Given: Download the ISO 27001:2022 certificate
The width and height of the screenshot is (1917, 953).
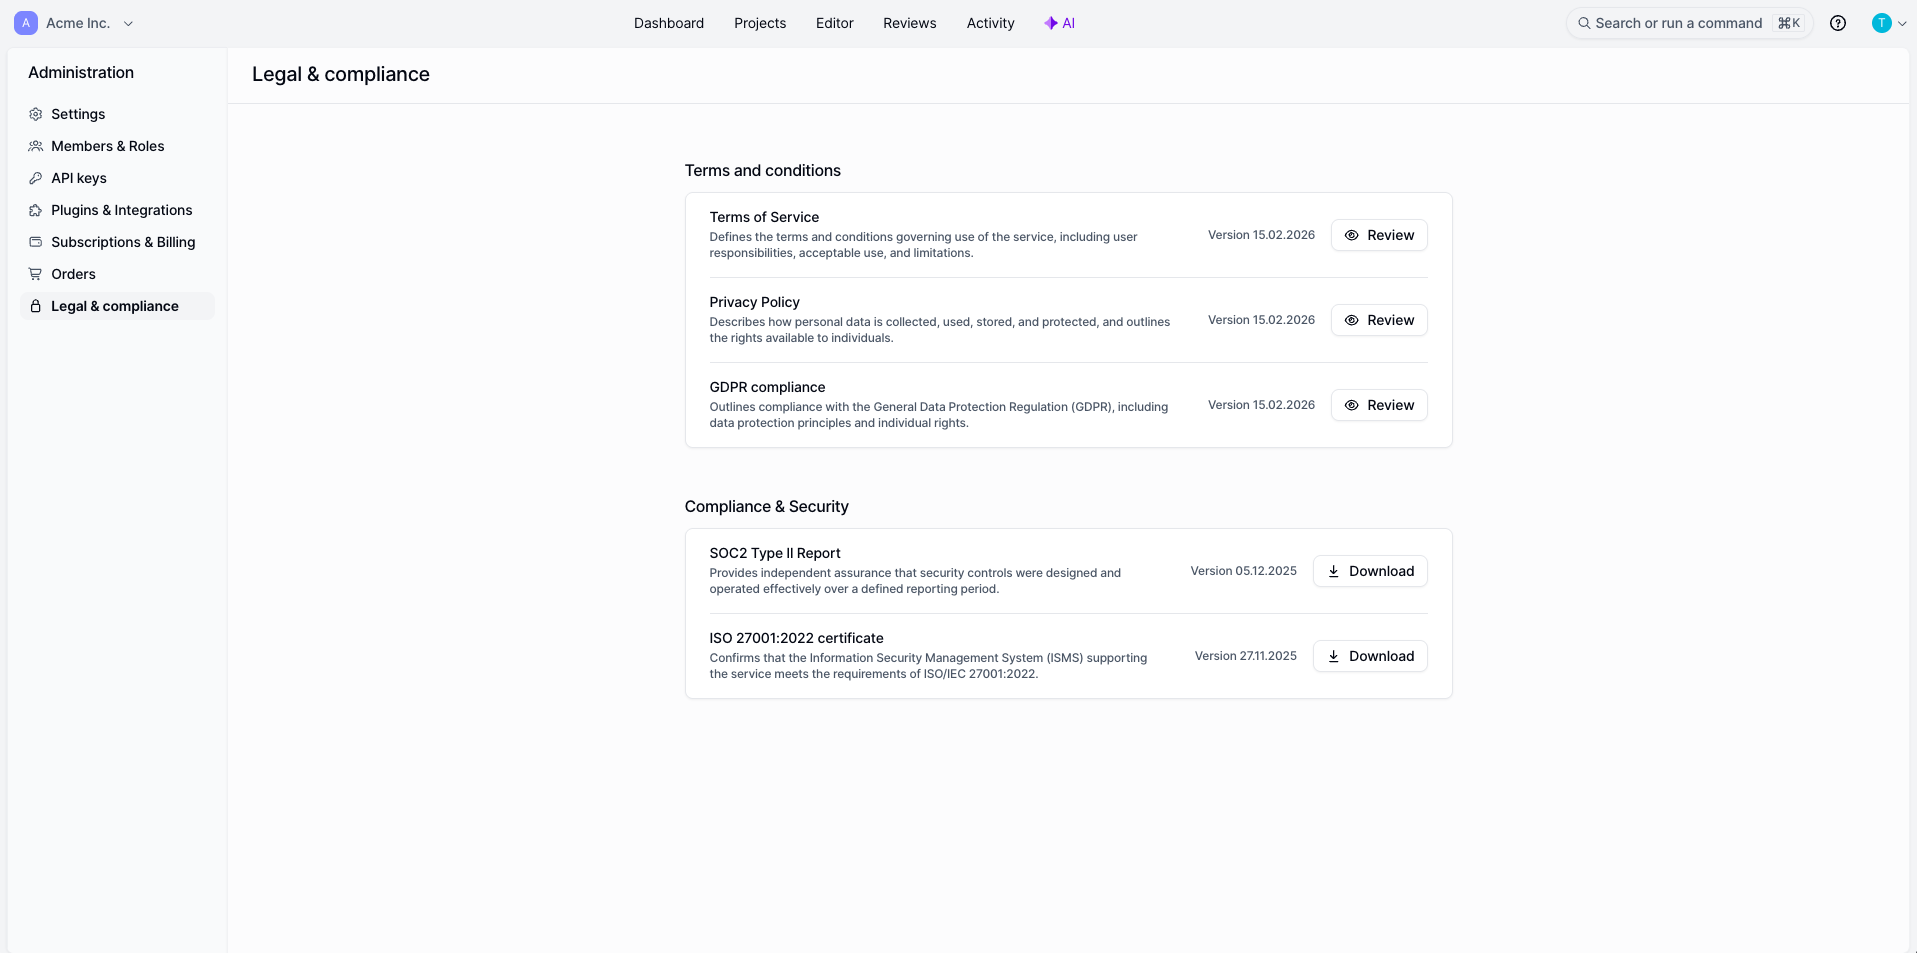Looking at the screenshot, I should [x=1370, y=656].
